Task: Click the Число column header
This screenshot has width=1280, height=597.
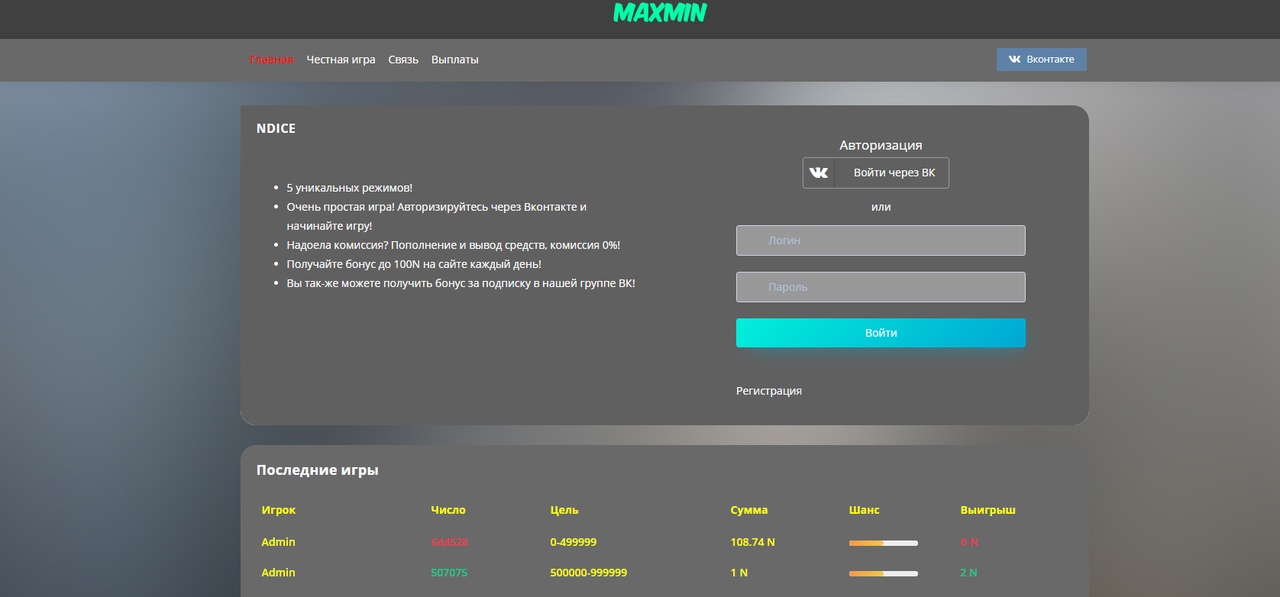Action: pos(448,510)
